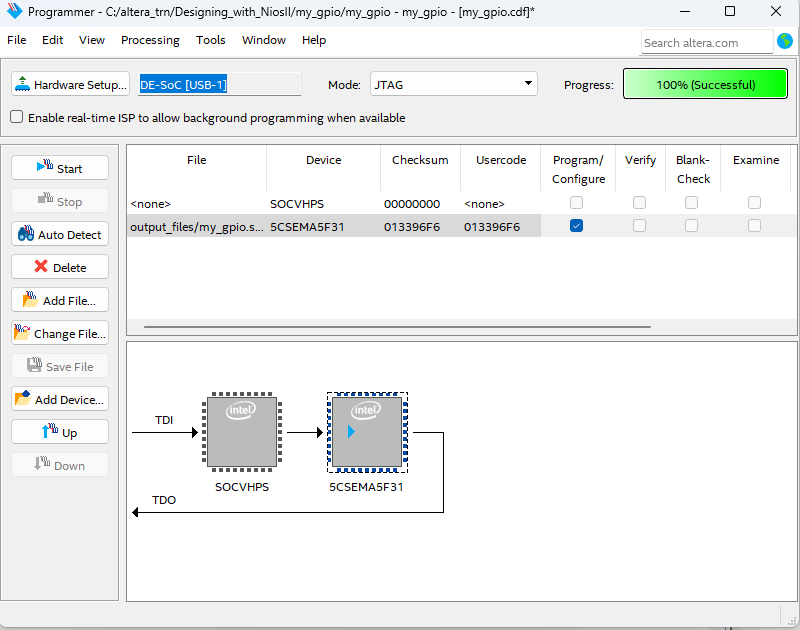
Task: Run Auto Detect for devices
Action: (60, 234)
